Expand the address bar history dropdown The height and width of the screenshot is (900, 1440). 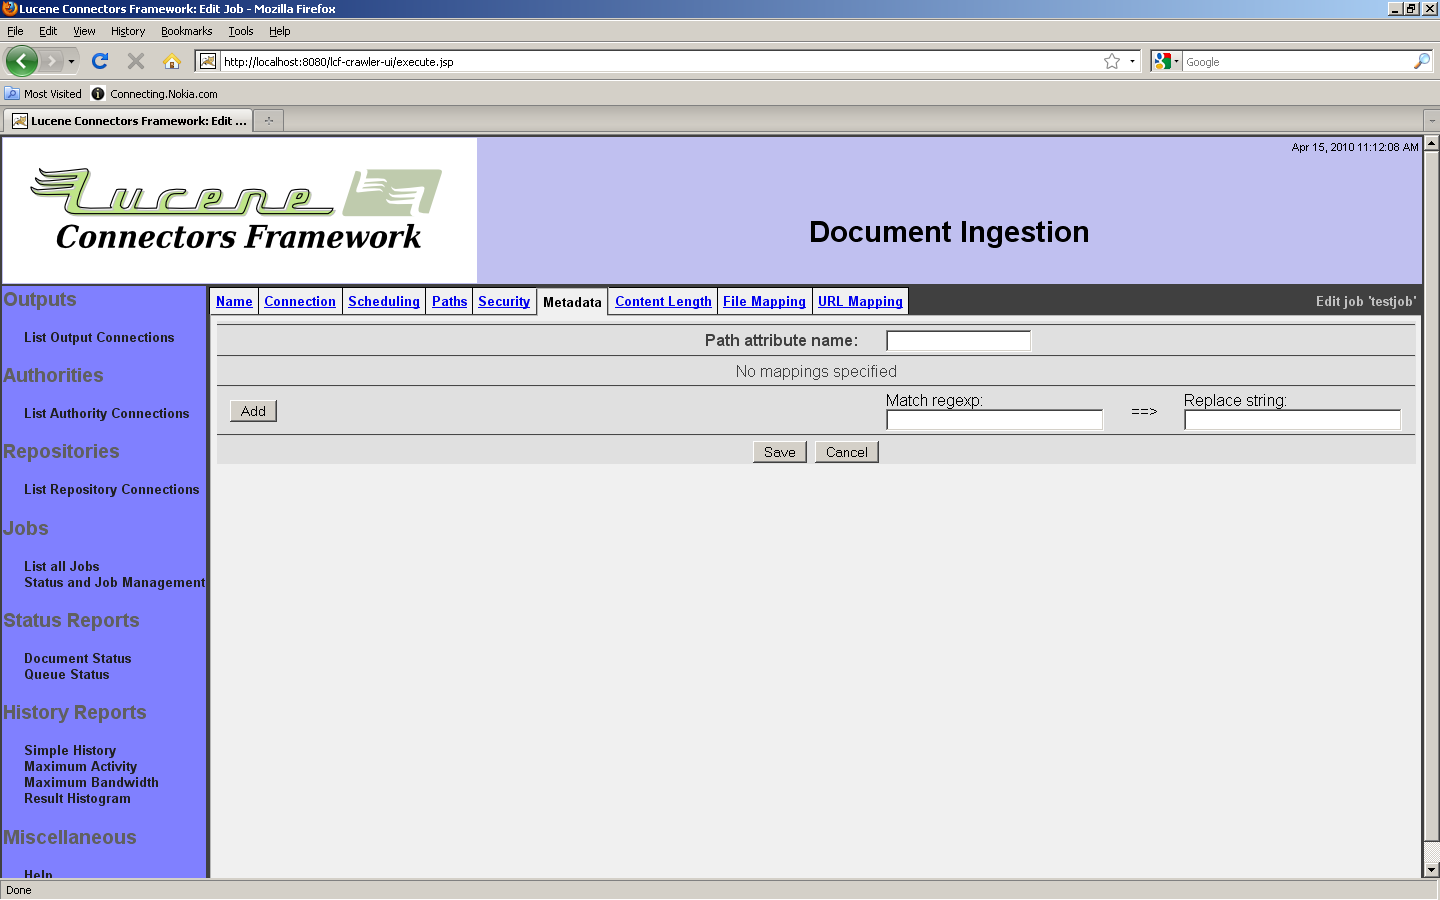tap(1133, 61)
